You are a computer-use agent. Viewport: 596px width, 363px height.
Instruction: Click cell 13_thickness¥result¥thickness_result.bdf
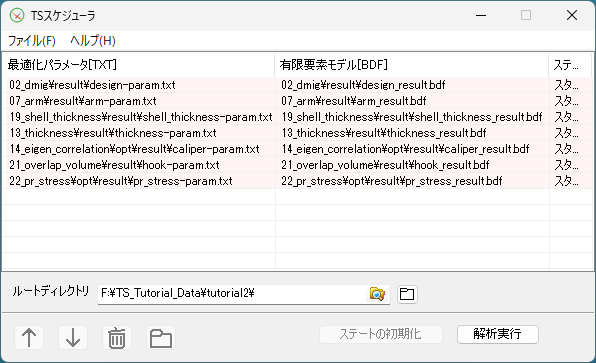point(412,133)
